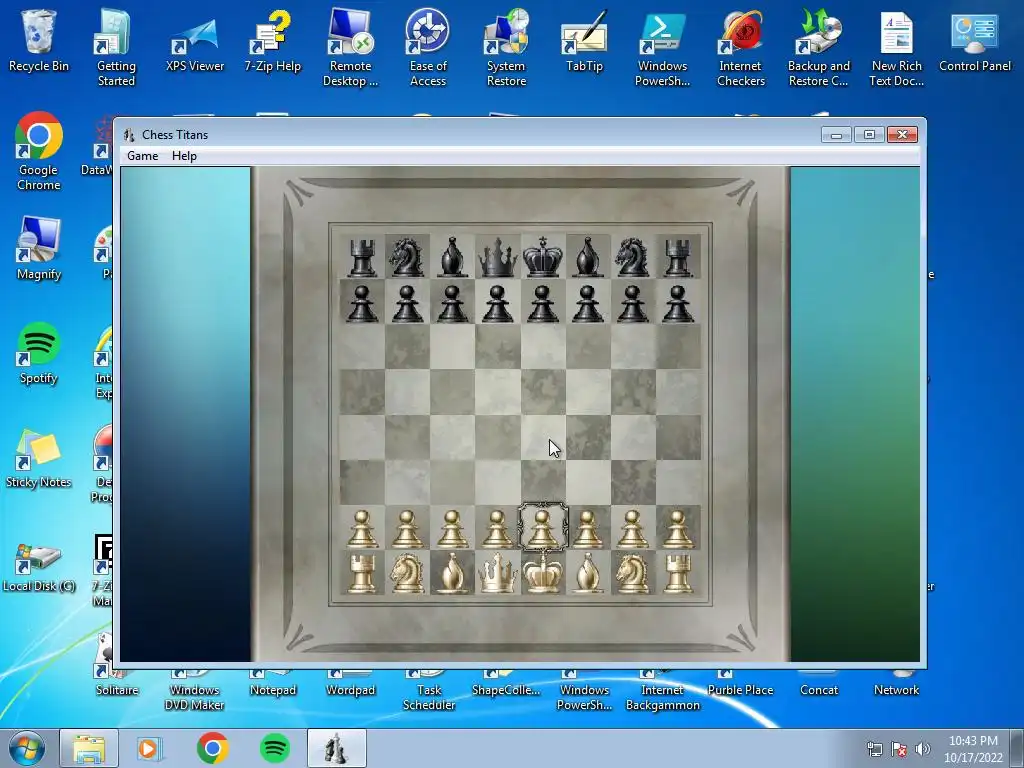Select the white kingside knight

632,573
